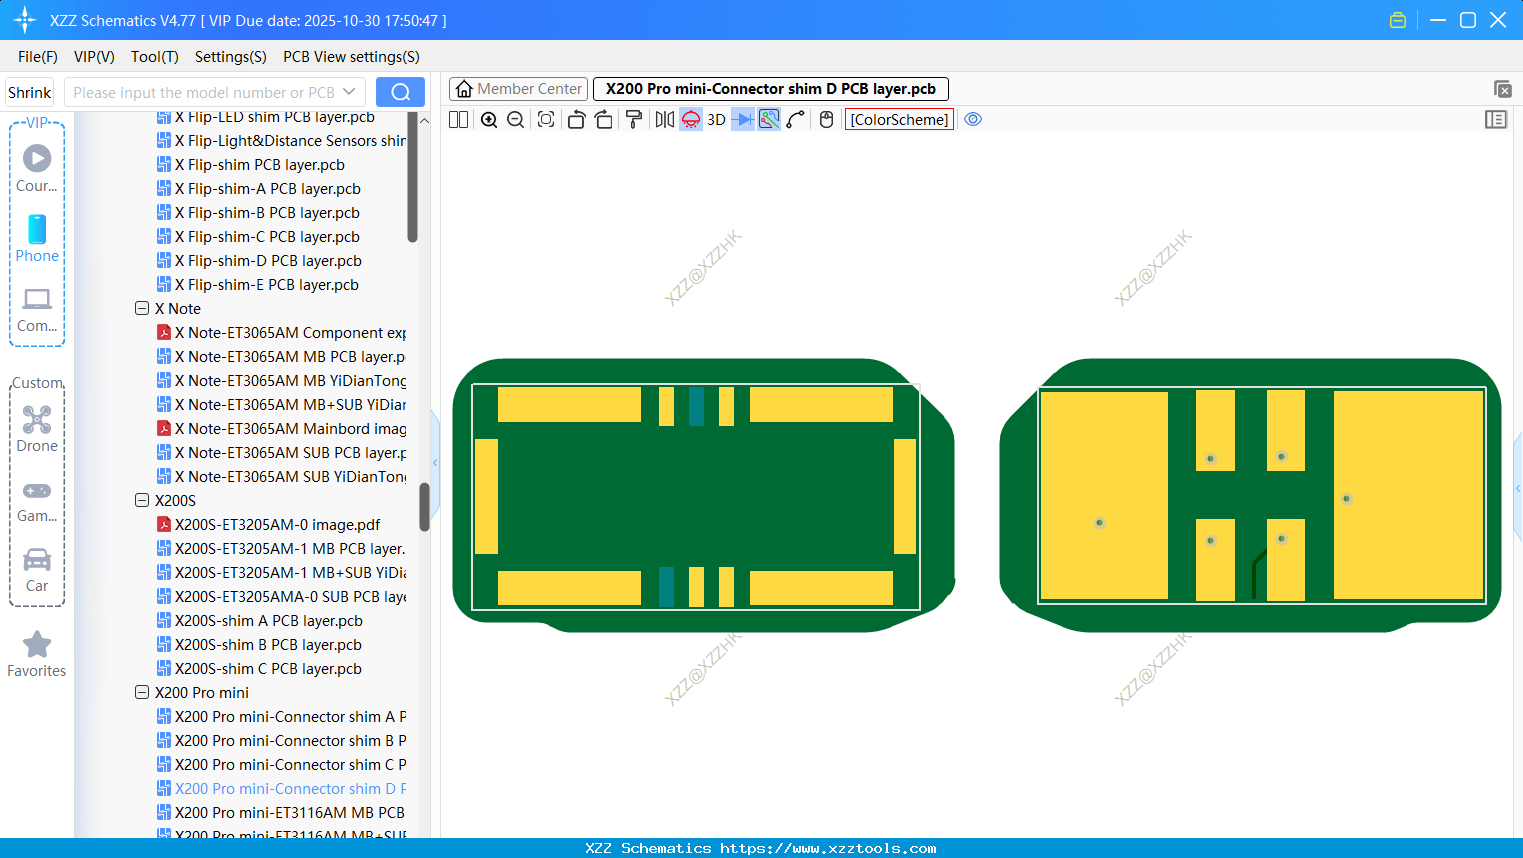1523x858 pixels.
Task: Click the Member Center button
Action: [518, 88]
